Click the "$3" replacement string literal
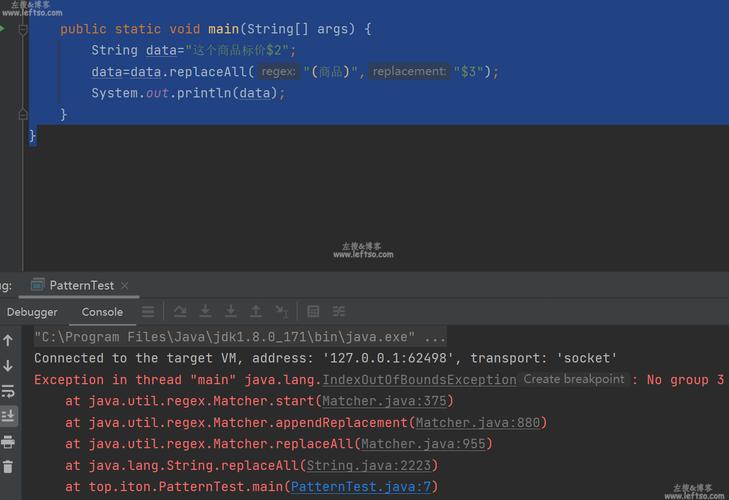This screenshot has height=500, width=729. [x=469, y=72]
